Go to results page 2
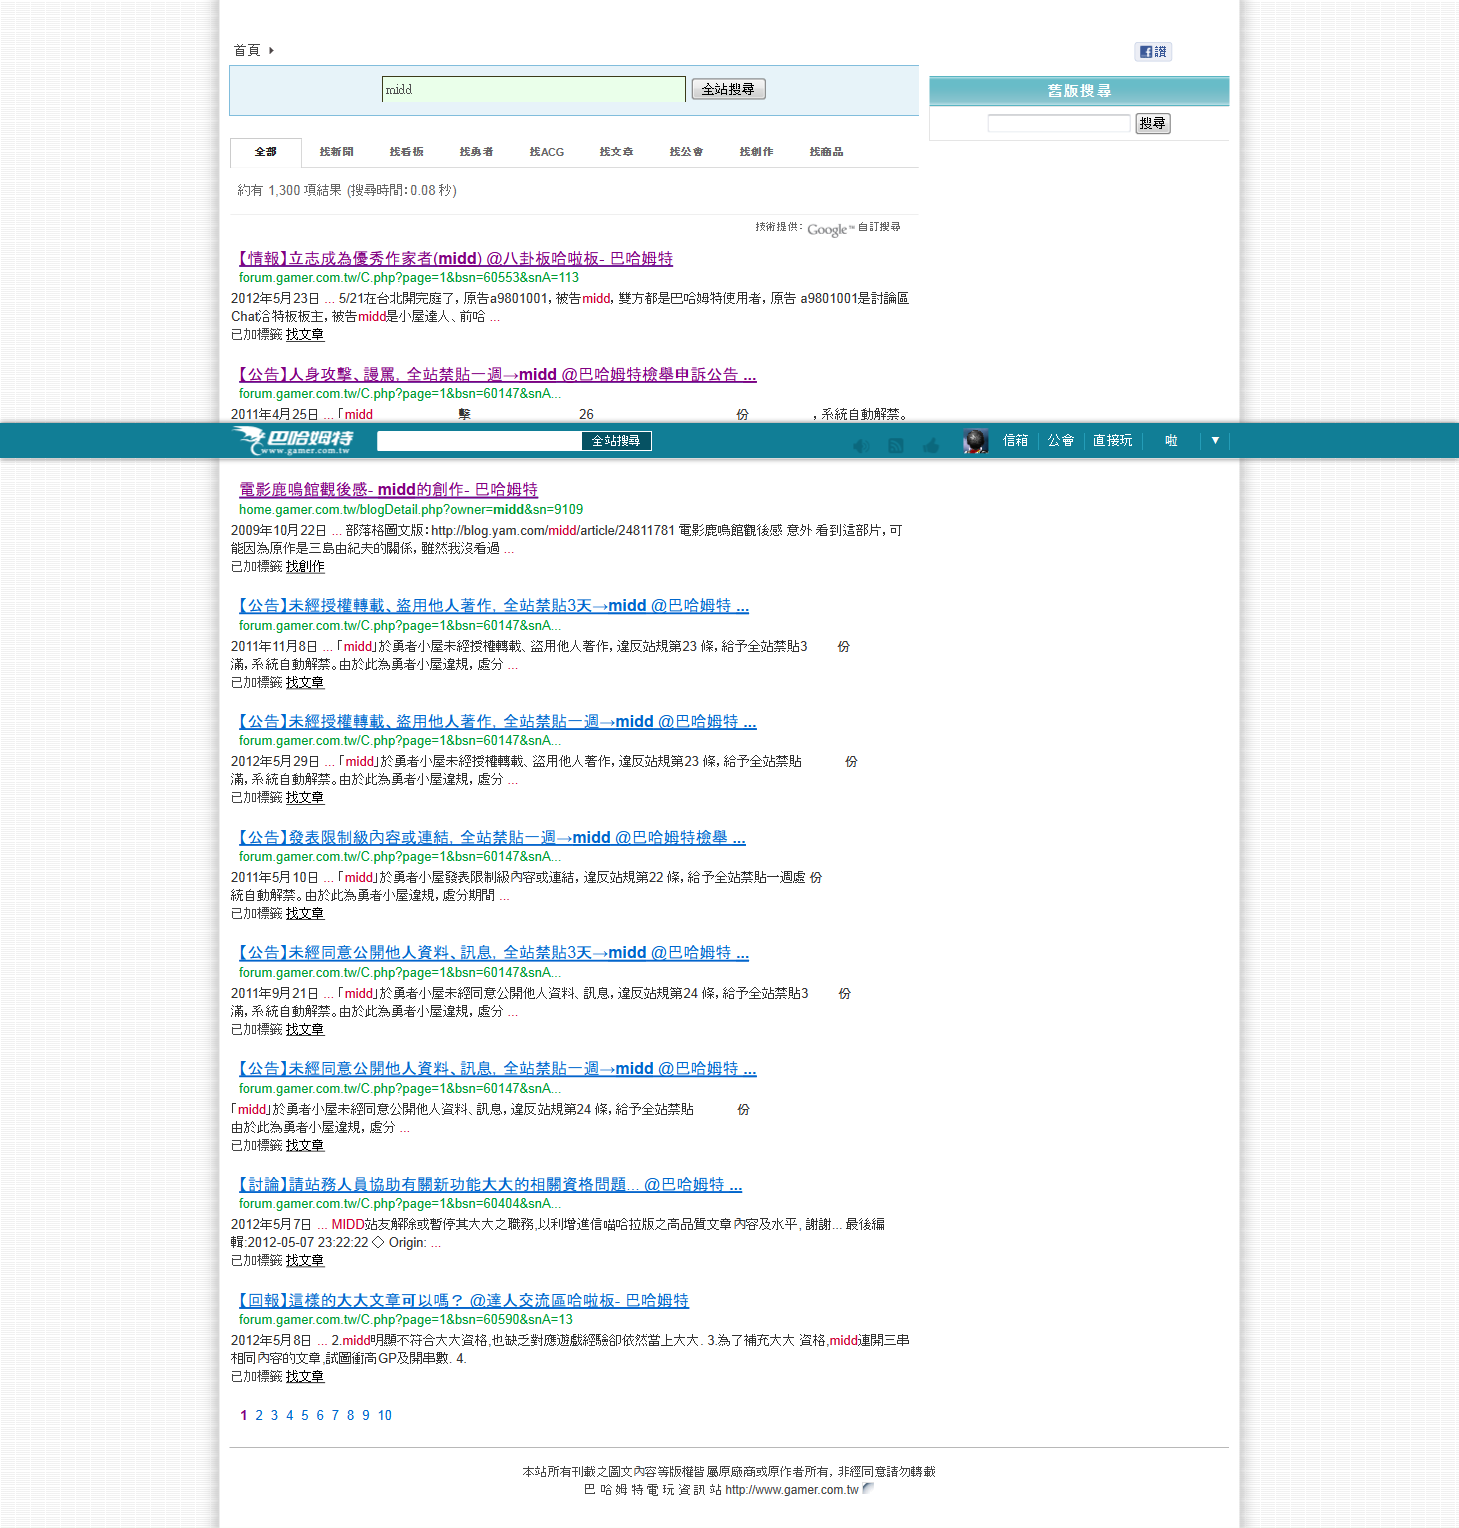The width and height of the screenshot is (1459, 1528). (259, 1415)
